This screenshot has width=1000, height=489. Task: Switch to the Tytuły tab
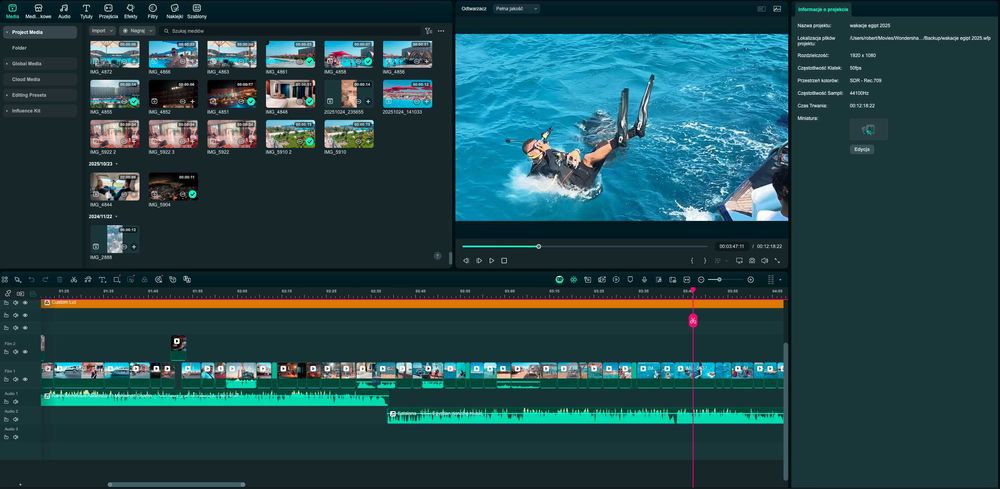pos(86,11)
